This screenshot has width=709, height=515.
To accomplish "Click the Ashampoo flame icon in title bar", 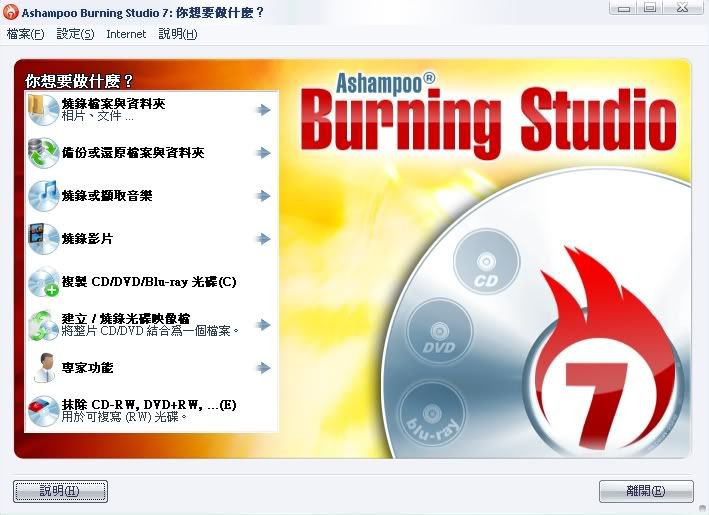I will point(10,12).
